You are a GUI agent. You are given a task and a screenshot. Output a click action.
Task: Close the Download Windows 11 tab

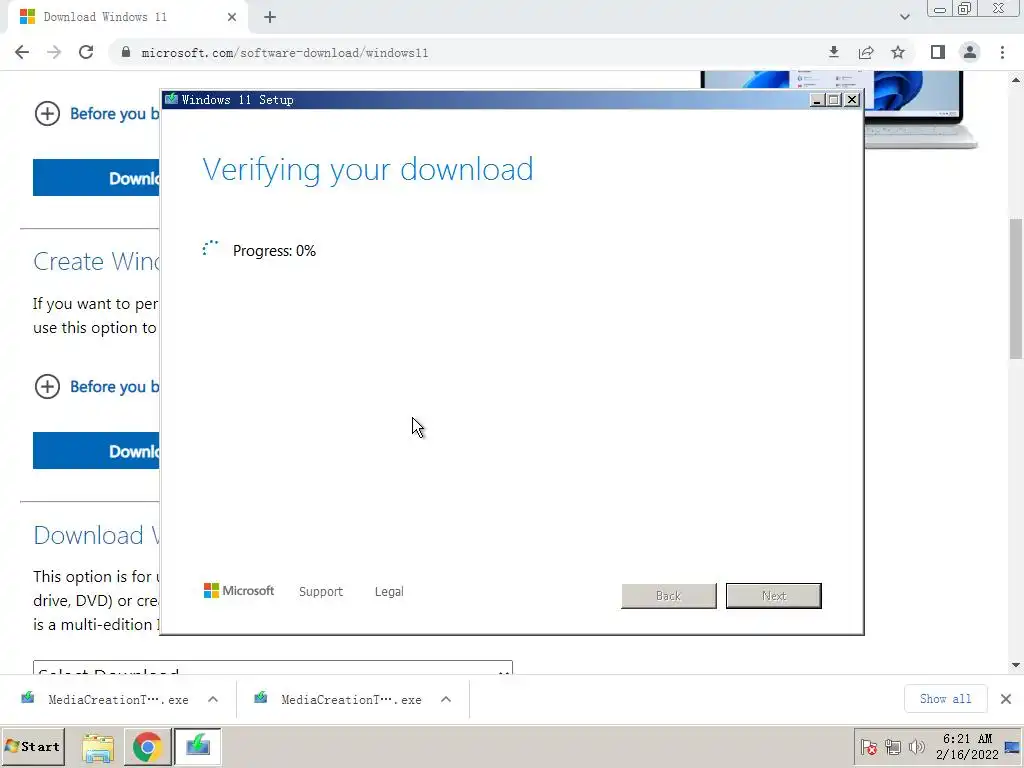(232, 17)
